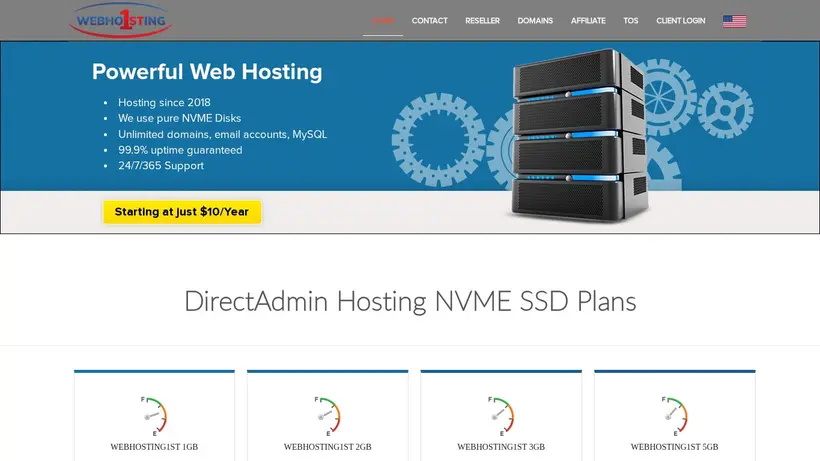Open the Contact page
This screenshot has height=461, width=820.
pos(429,21)
